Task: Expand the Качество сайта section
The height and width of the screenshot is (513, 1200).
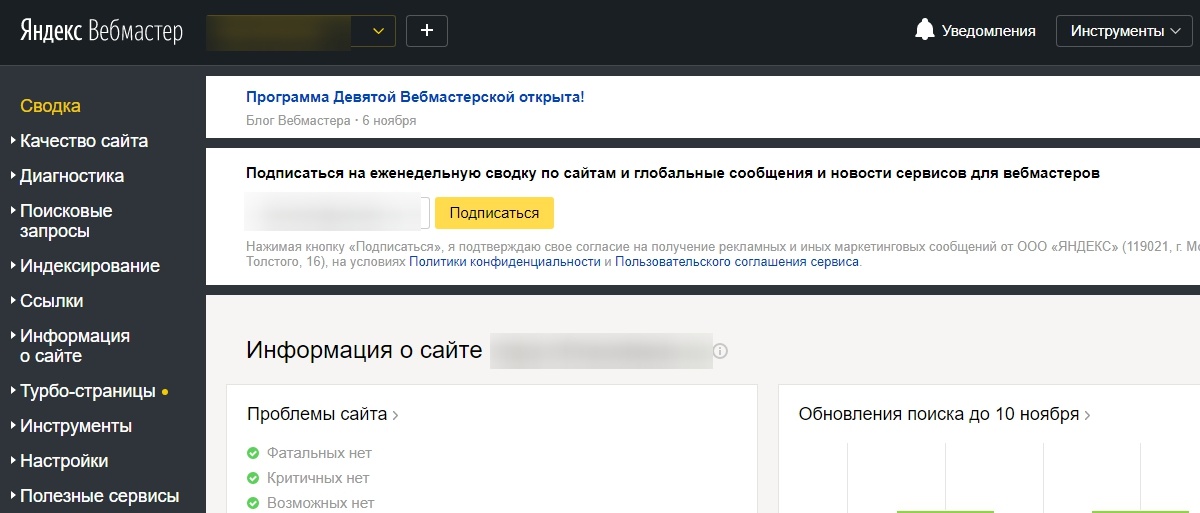Action: coord(84,141)
